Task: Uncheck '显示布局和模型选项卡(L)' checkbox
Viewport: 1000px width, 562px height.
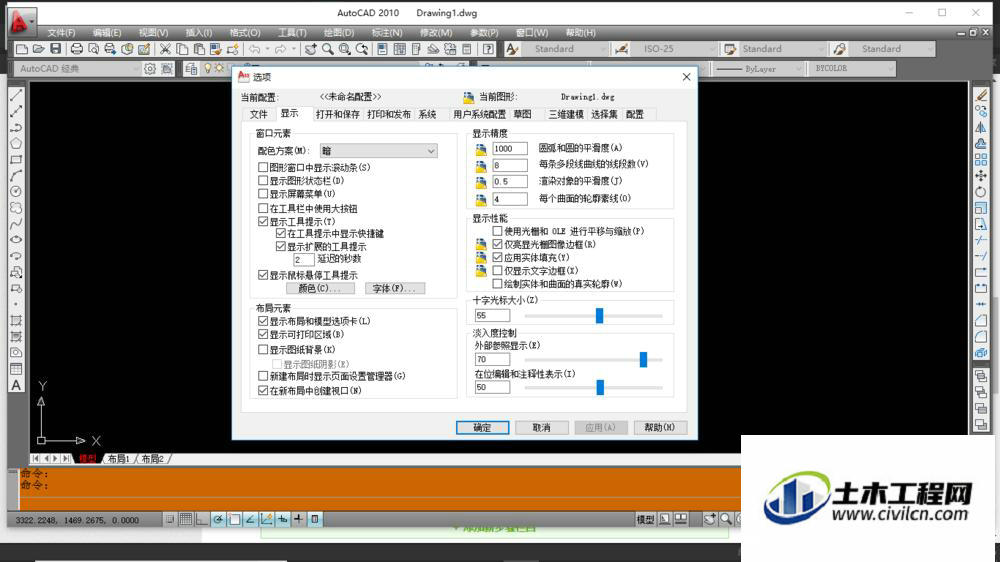Action: (x=263, y=321)
